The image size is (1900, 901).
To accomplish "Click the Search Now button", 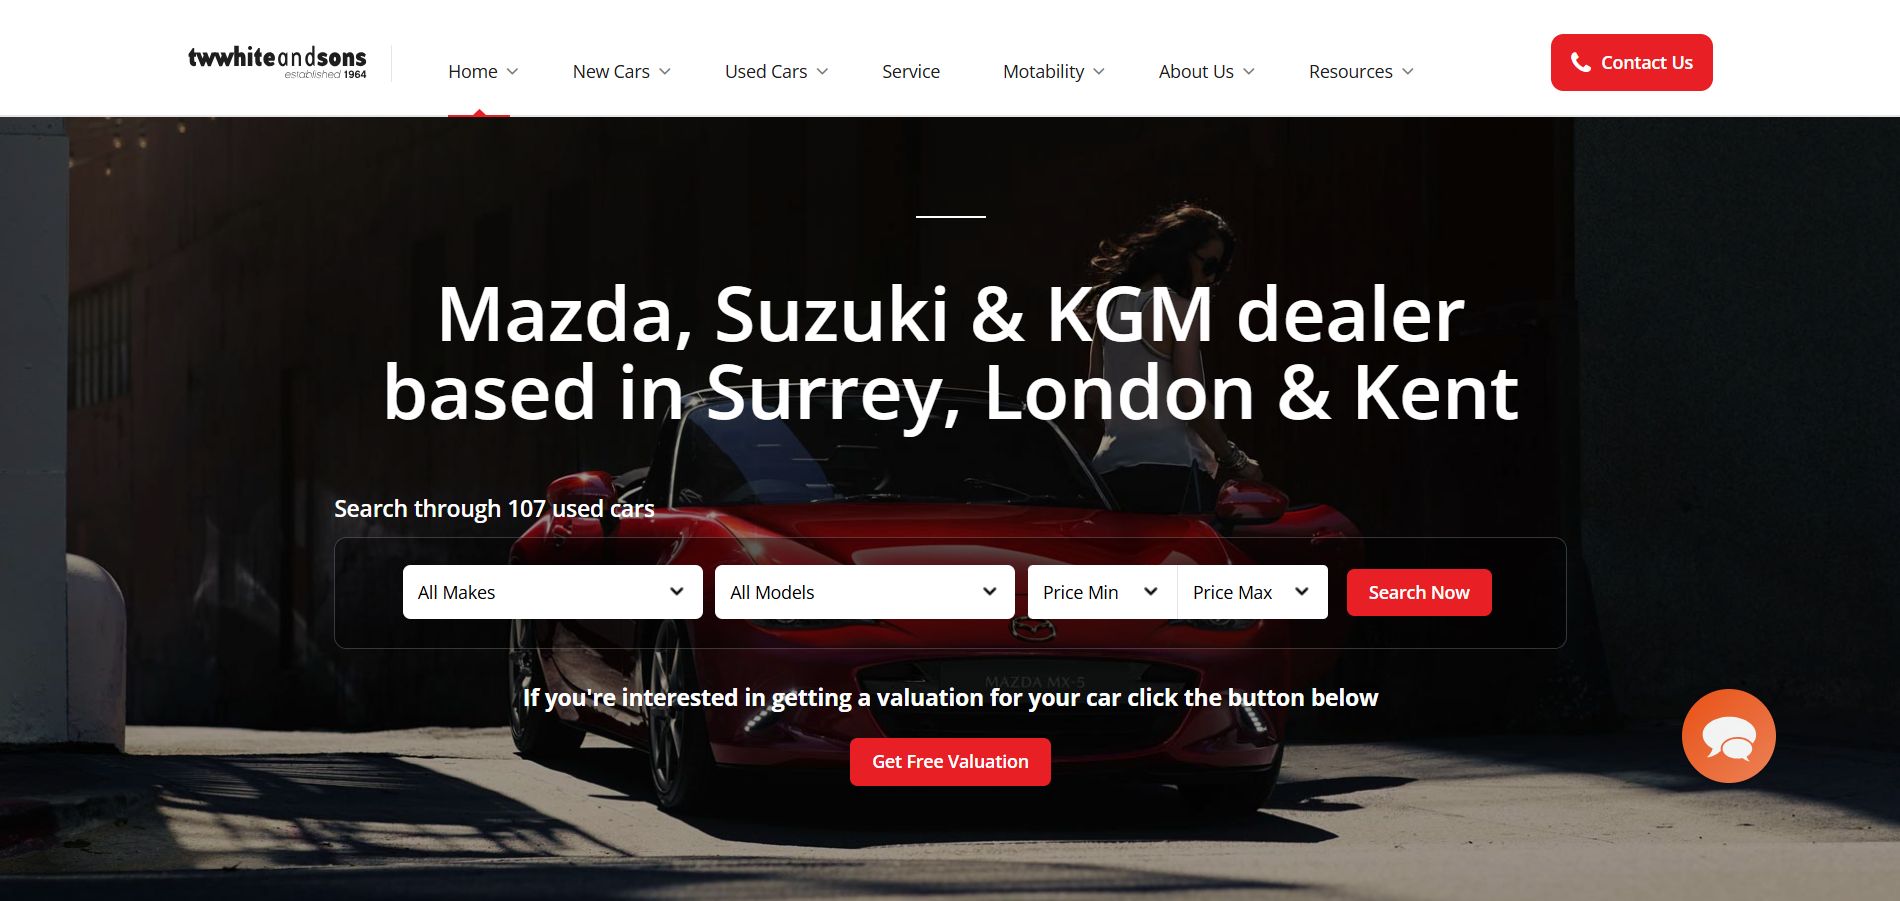I will click(1419, 592).
